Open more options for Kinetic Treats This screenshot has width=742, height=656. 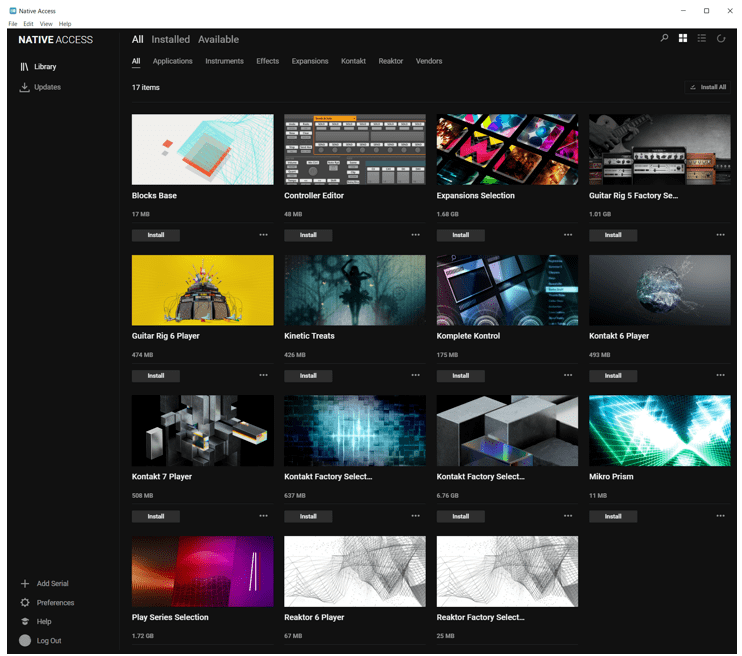pyautogui.click(x=415, y=375)
